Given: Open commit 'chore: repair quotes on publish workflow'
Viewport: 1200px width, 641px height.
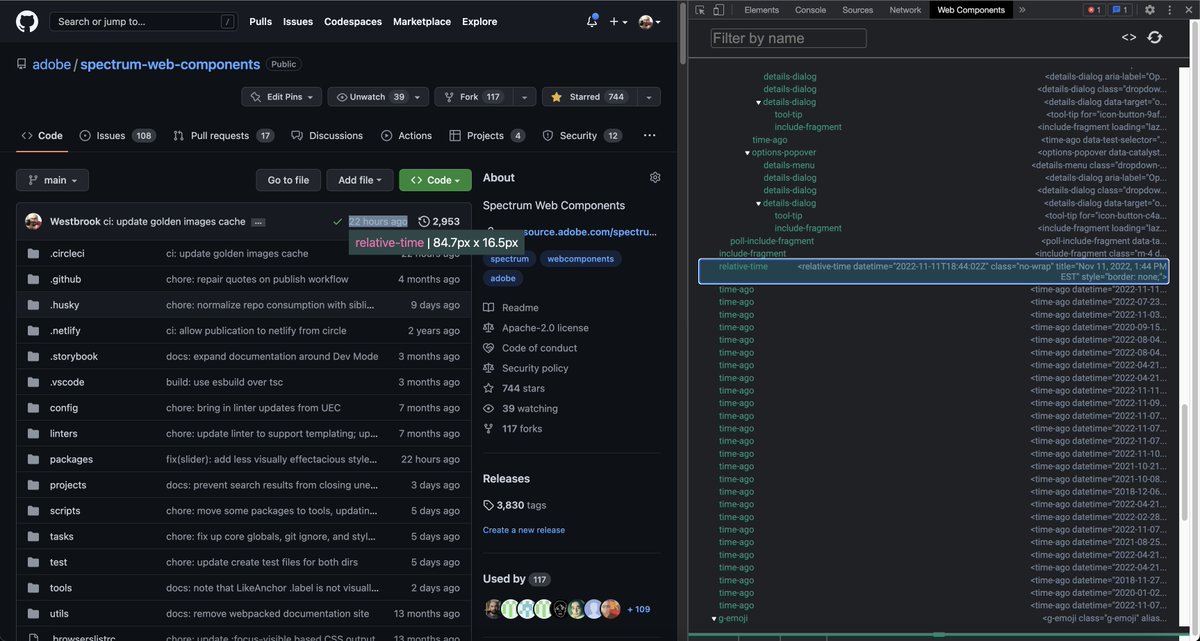Looking at the screenshot, I should [x=257, y=279].
